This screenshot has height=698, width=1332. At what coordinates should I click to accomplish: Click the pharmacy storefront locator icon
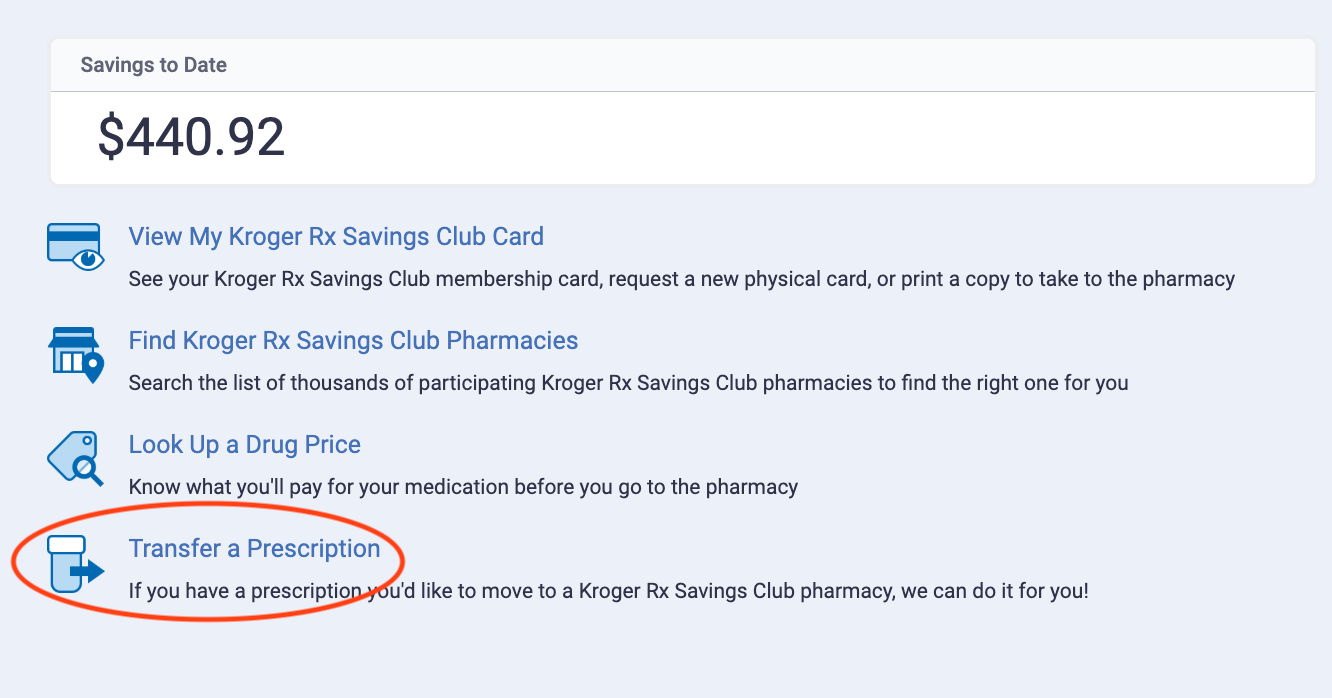[x=72, y=352]
